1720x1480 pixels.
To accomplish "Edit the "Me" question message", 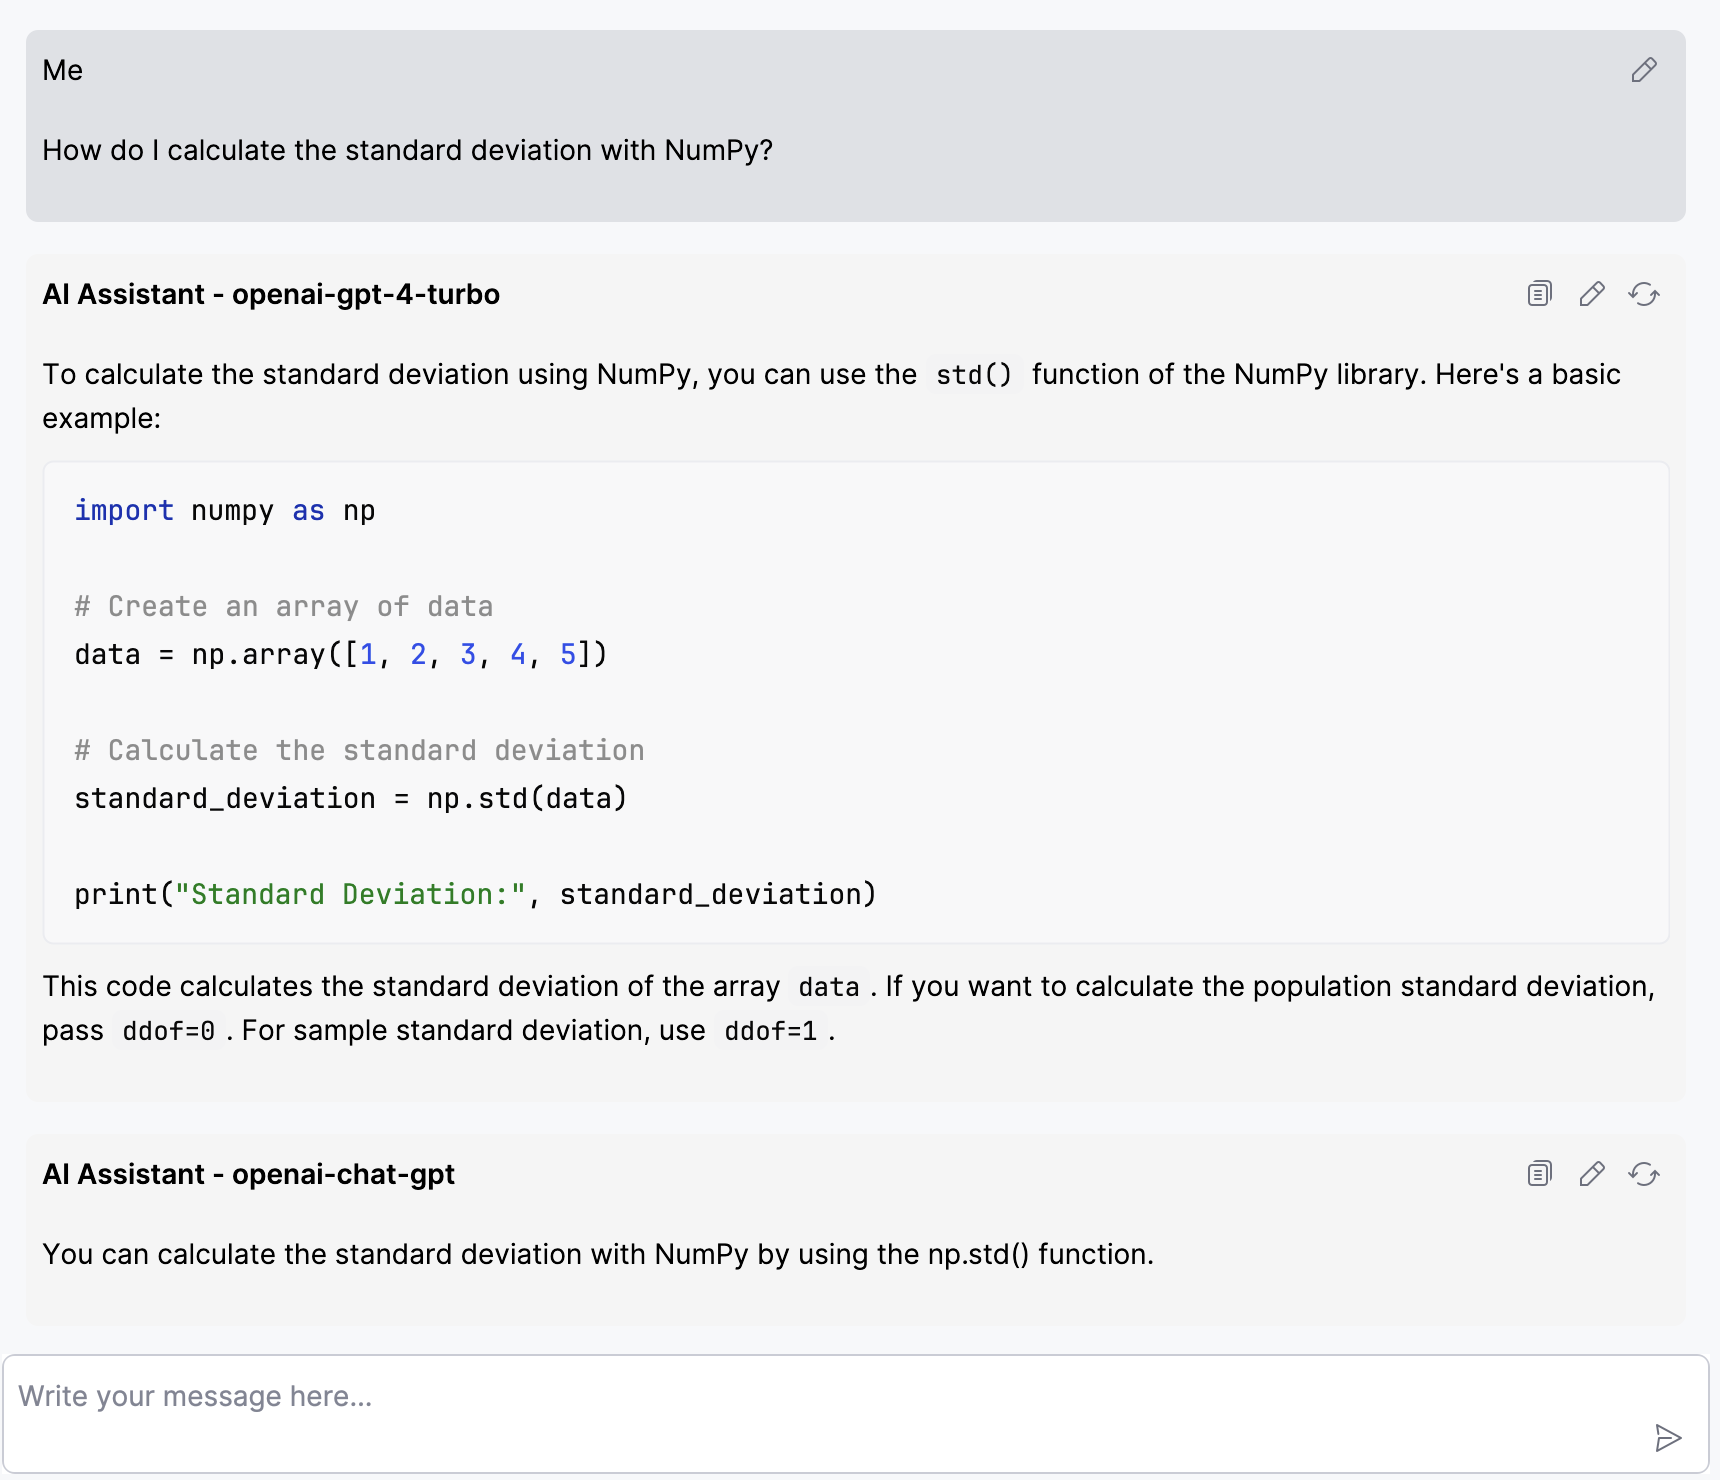I will point(1644,70).
